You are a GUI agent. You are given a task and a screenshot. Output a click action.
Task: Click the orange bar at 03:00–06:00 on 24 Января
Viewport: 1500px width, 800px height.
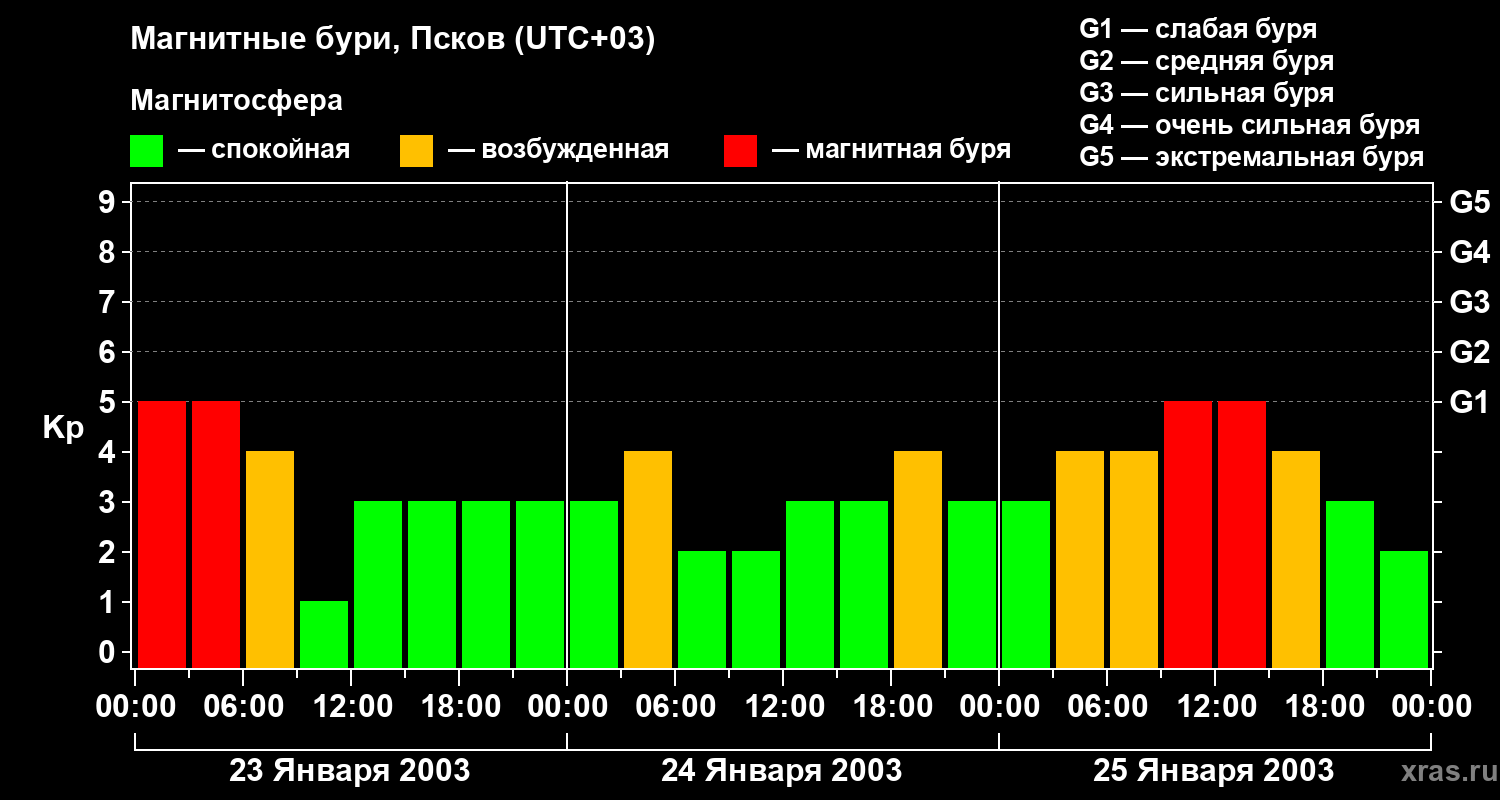[648, 559]
